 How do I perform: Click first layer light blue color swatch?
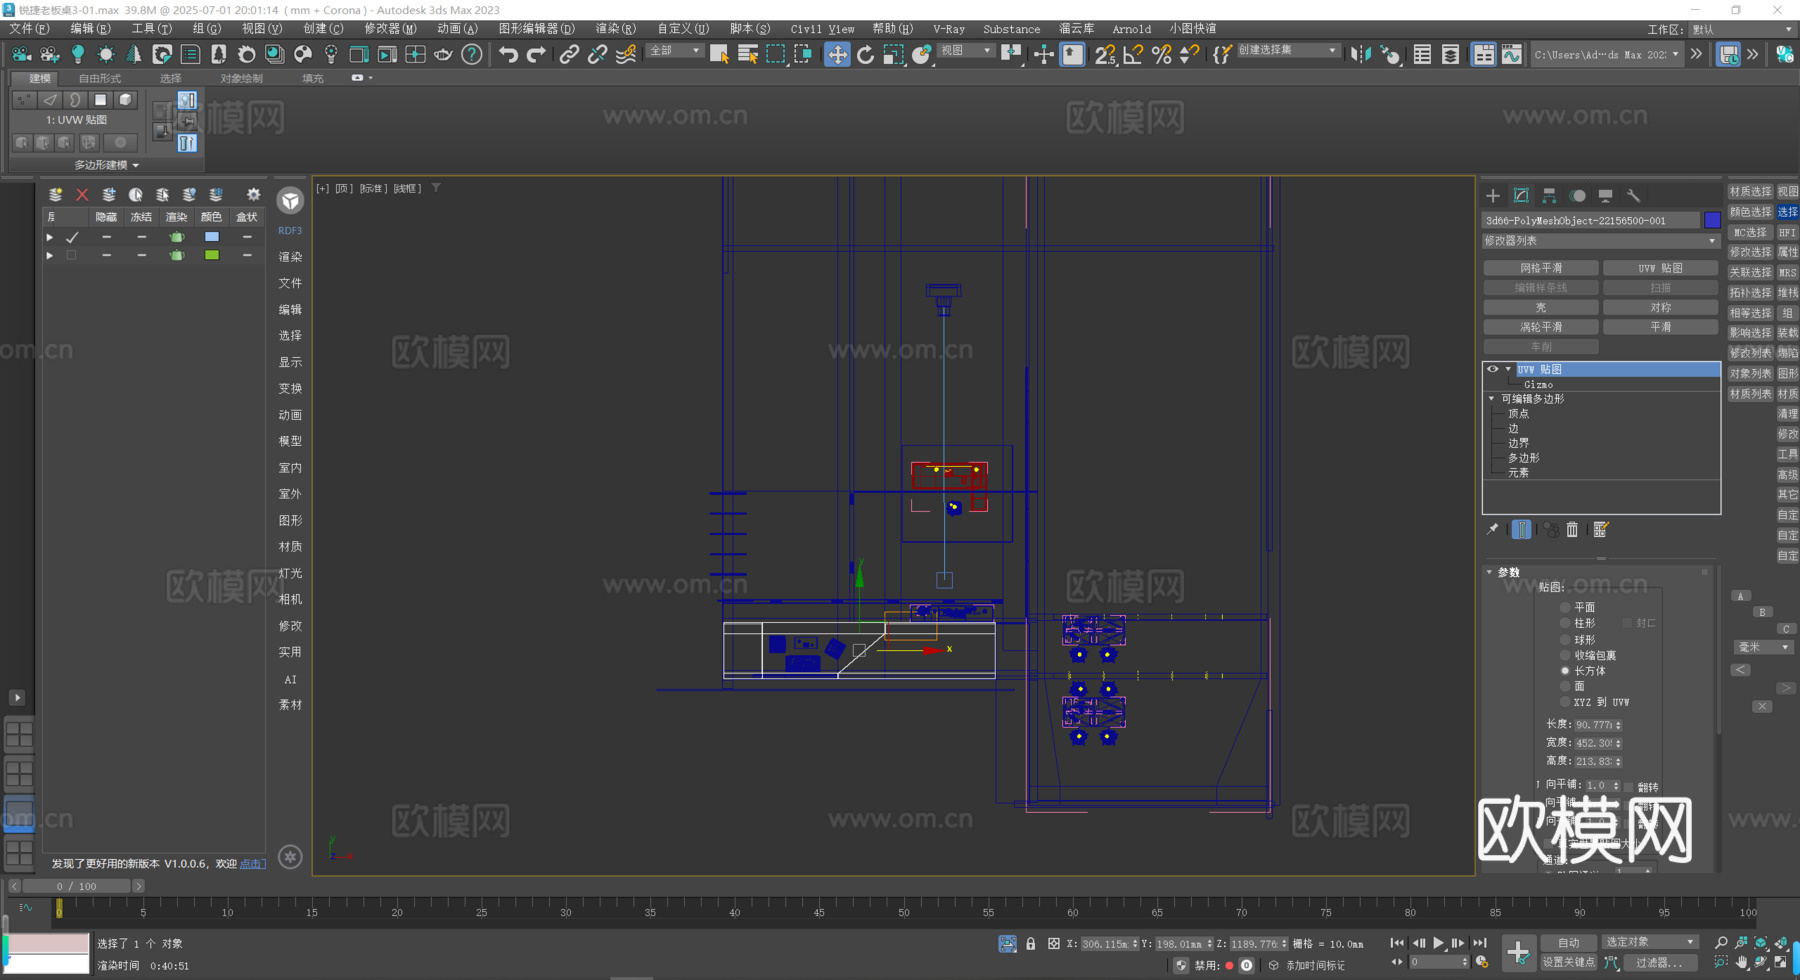pos(212,237)
